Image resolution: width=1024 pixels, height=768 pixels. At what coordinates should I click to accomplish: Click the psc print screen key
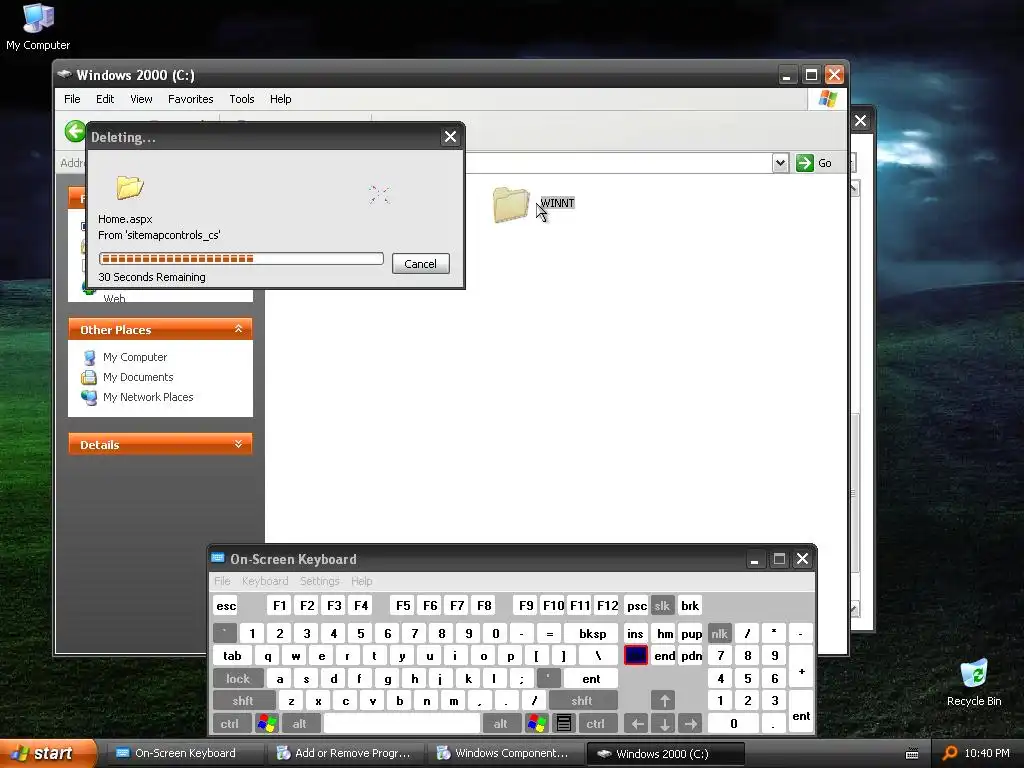(x=637, y=605)
